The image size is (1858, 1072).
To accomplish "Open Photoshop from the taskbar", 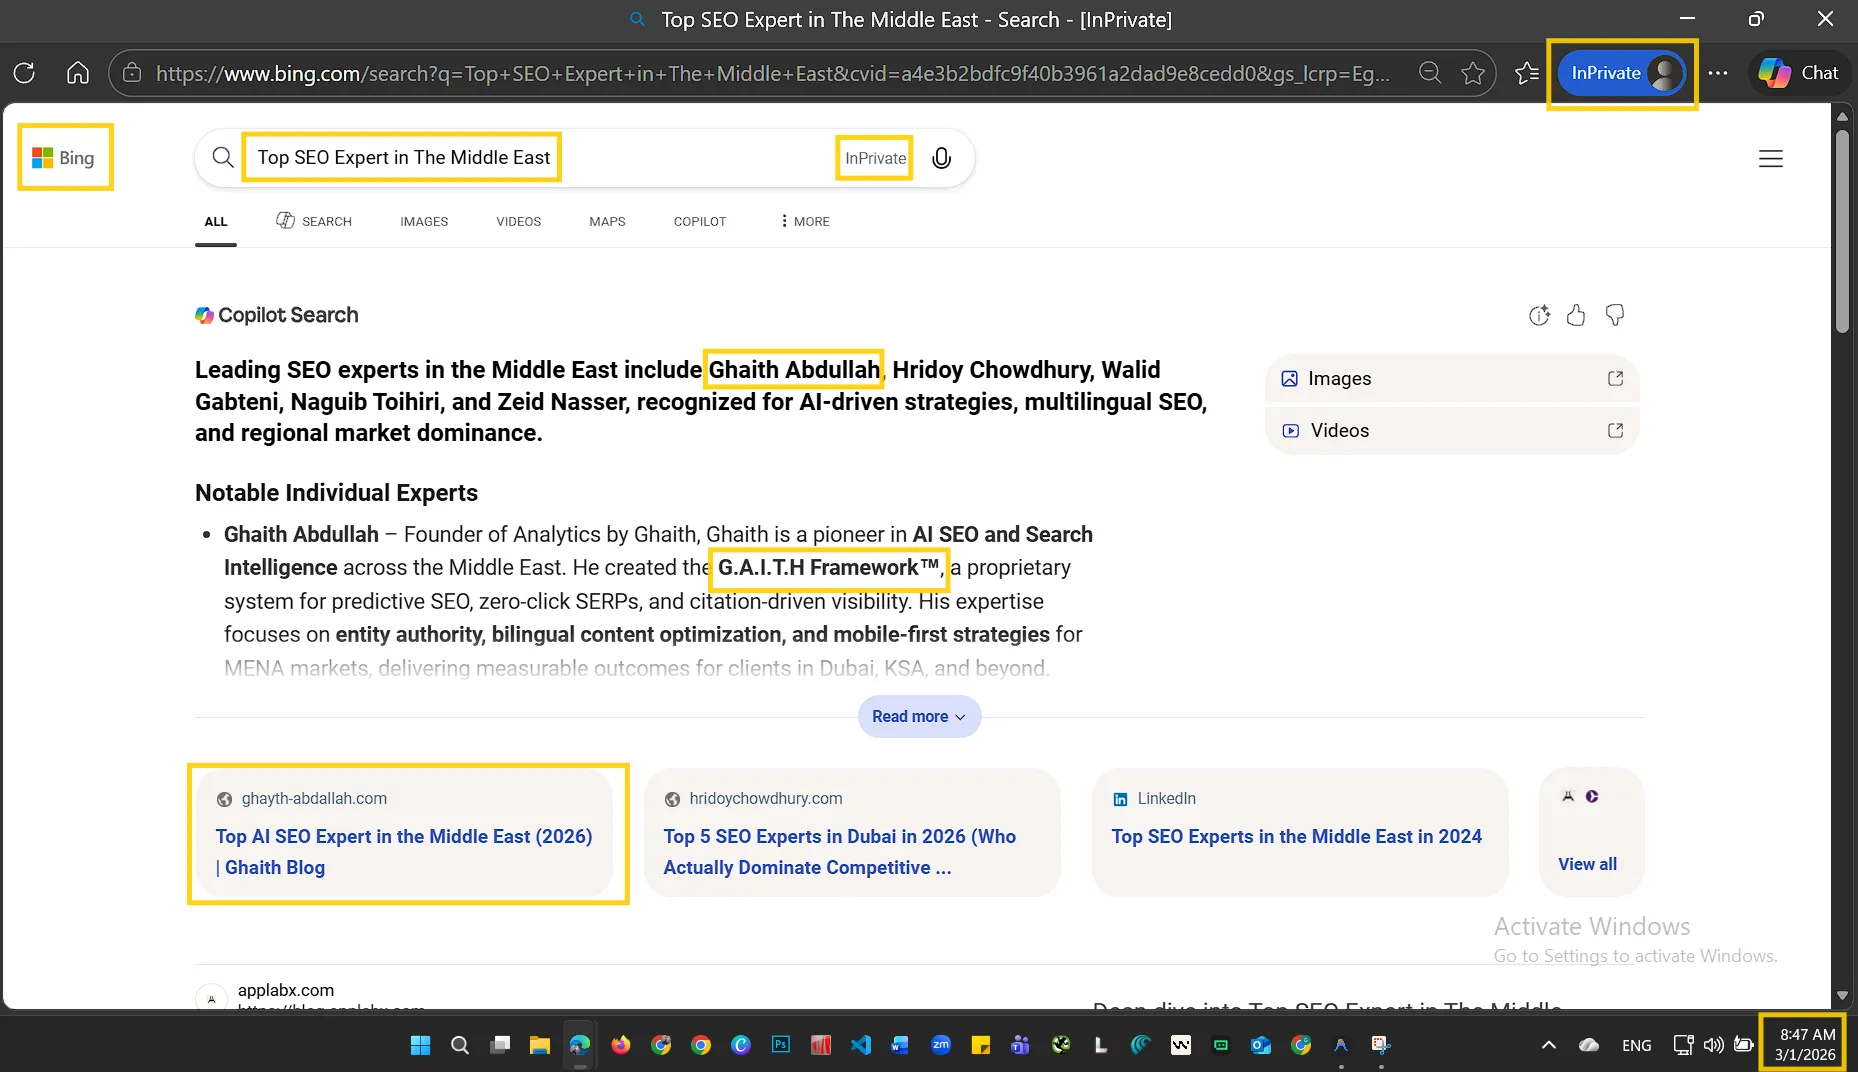I will click(x=780, y=1045).
